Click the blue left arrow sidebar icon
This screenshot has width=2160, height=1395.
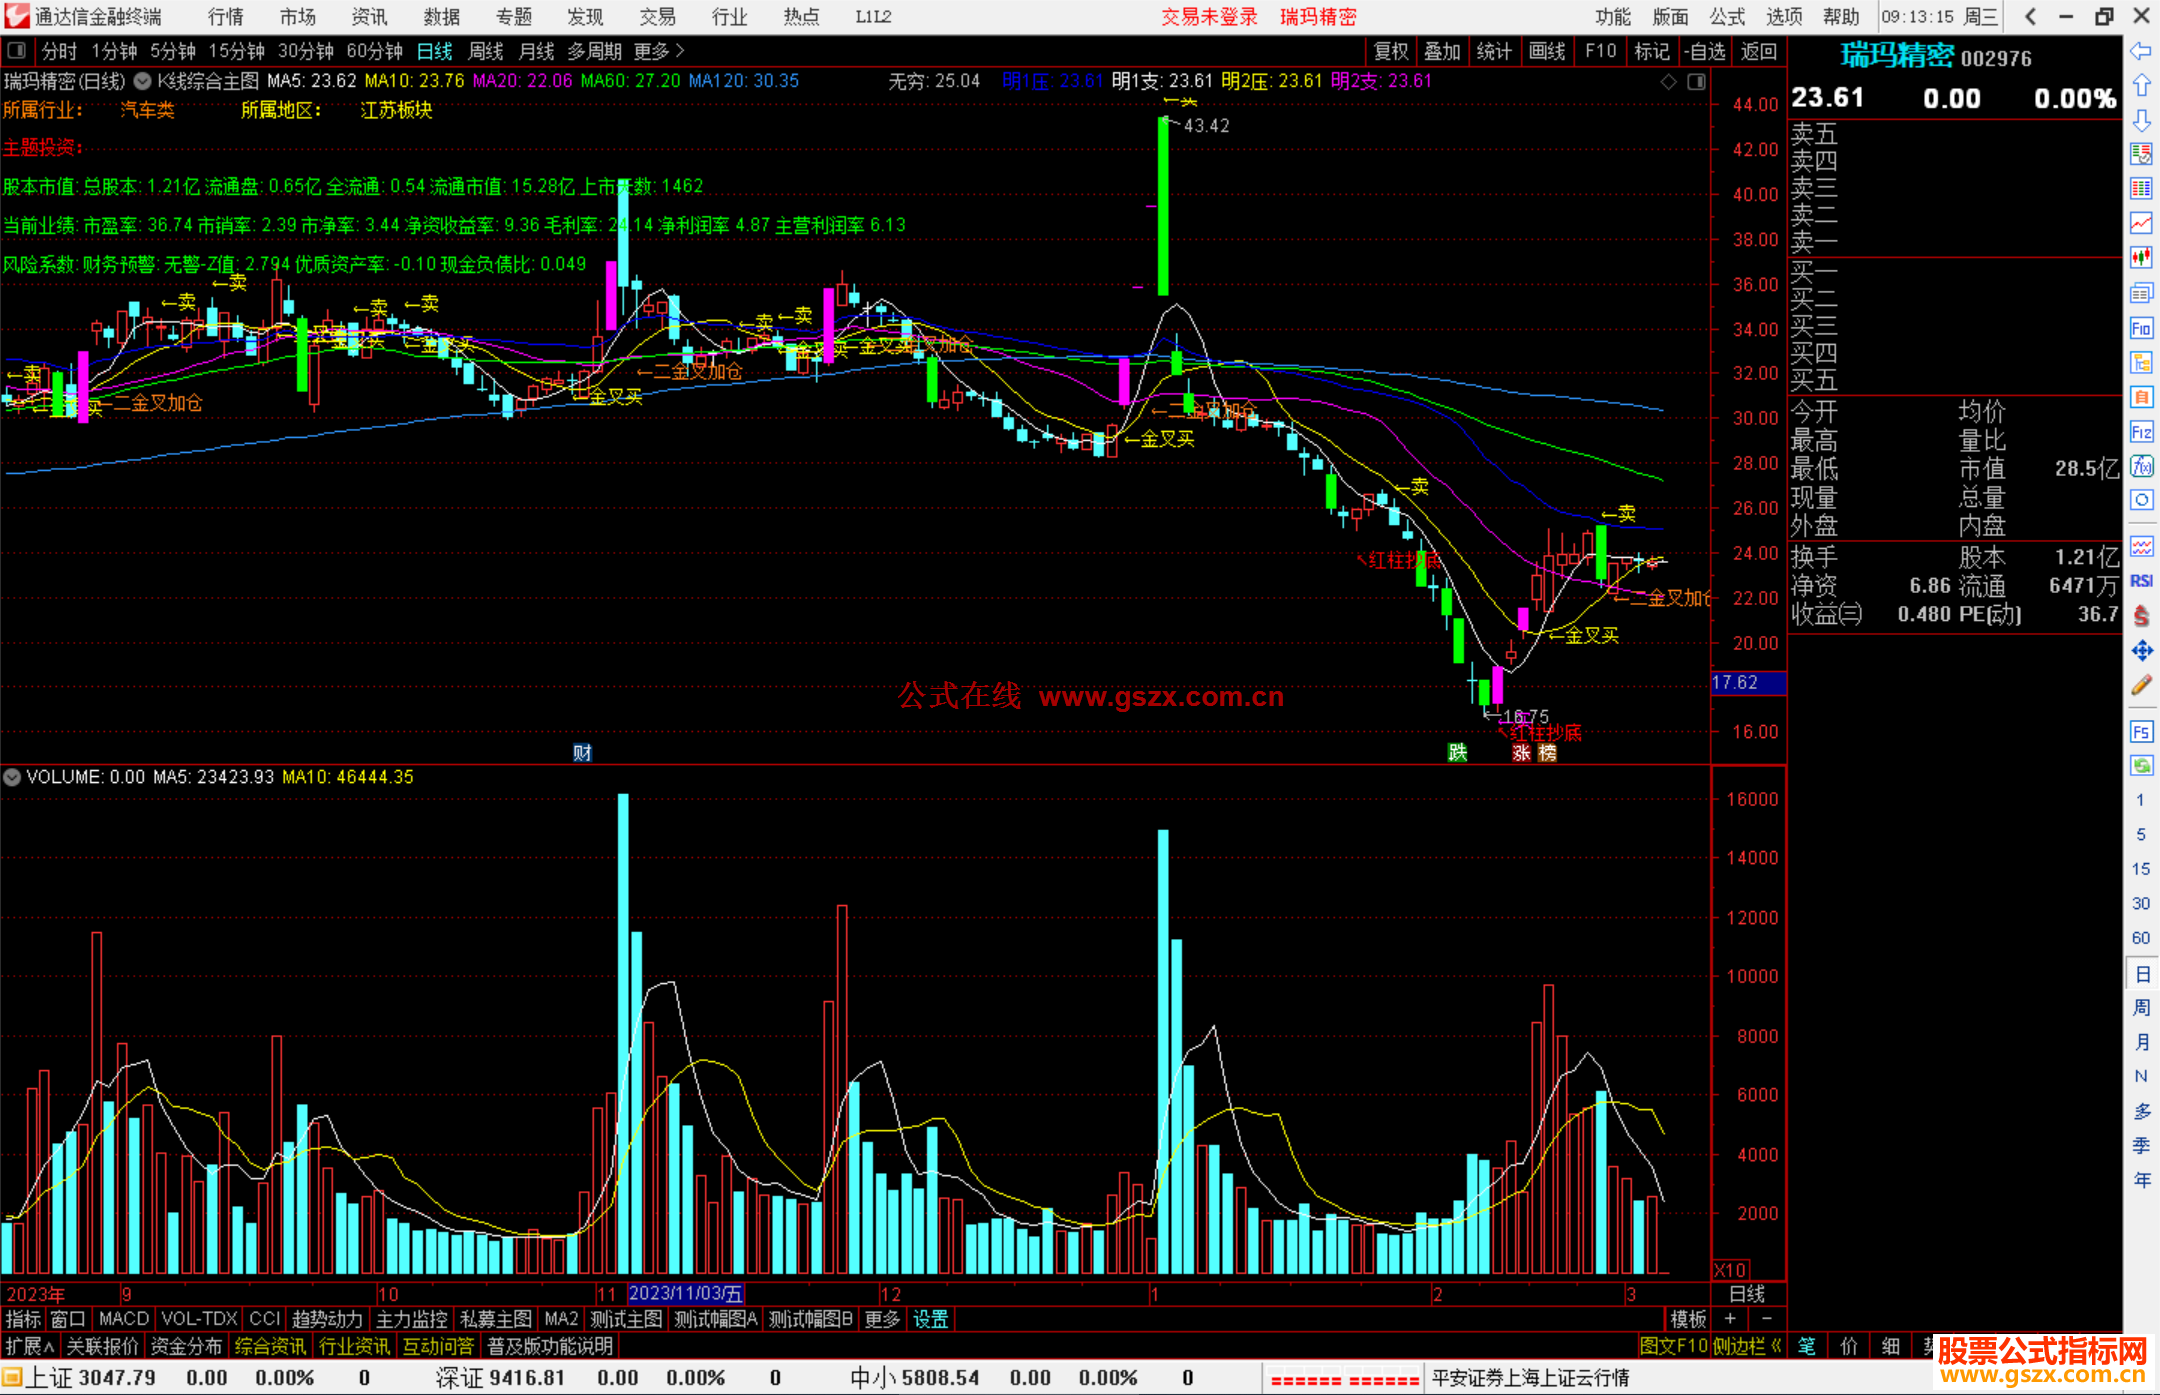point(2141,51)
